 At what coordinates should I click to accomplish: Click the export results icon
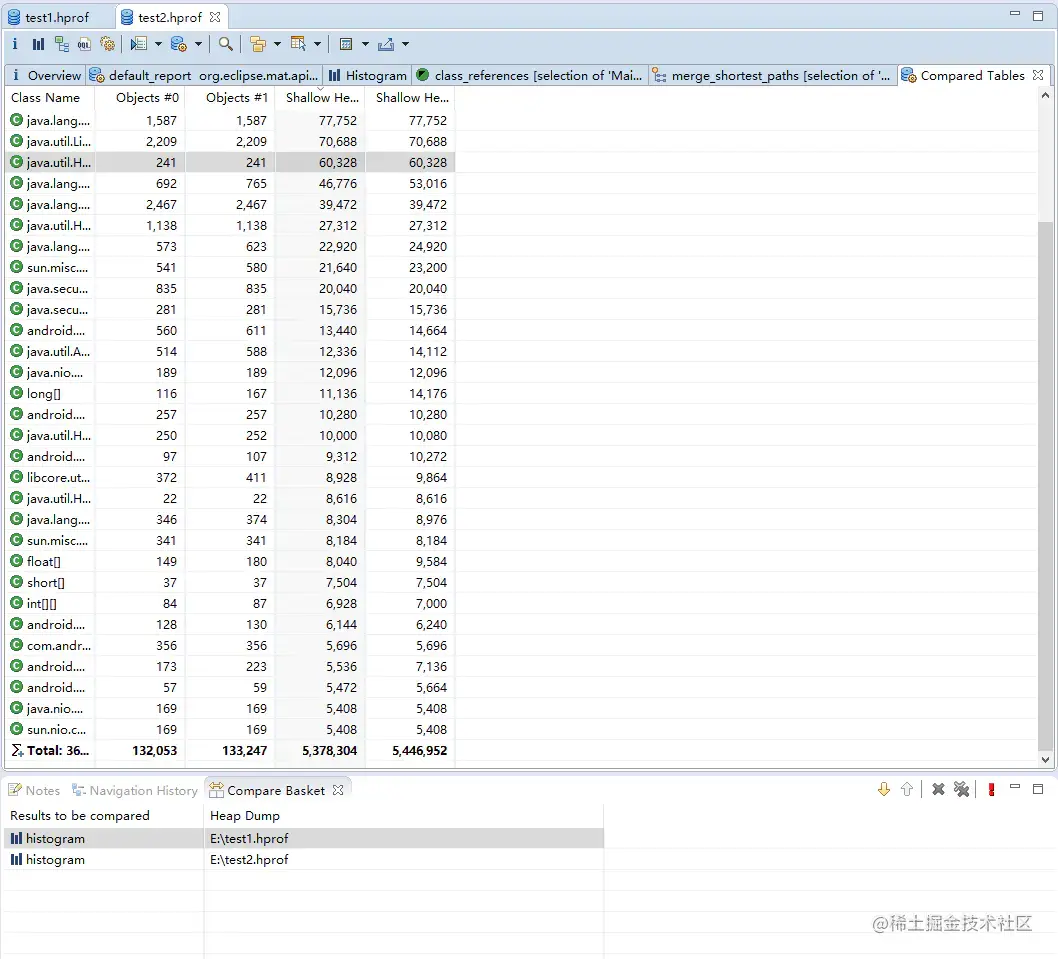(386, 45)
